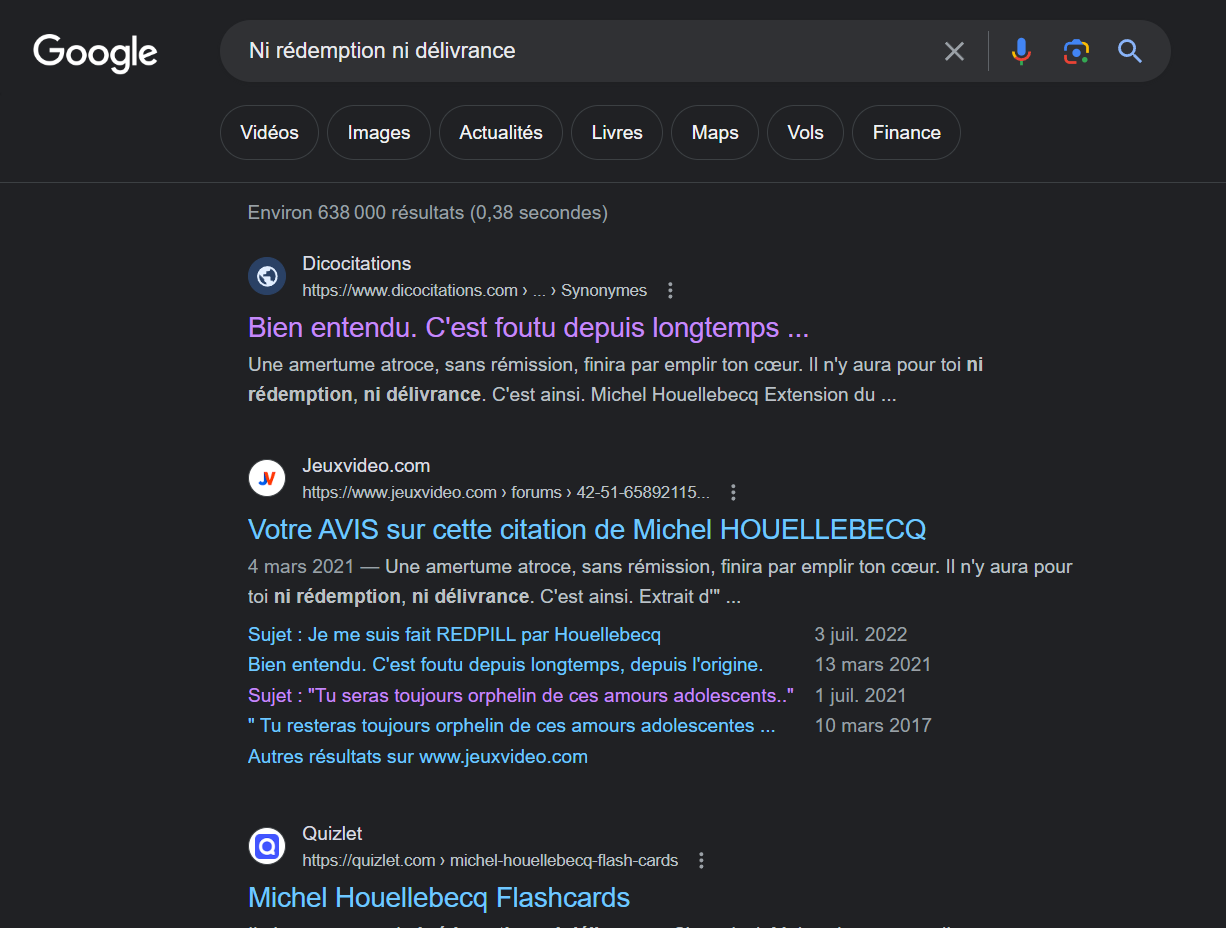Click the Google logo
1226x928 pixels.
95,52
